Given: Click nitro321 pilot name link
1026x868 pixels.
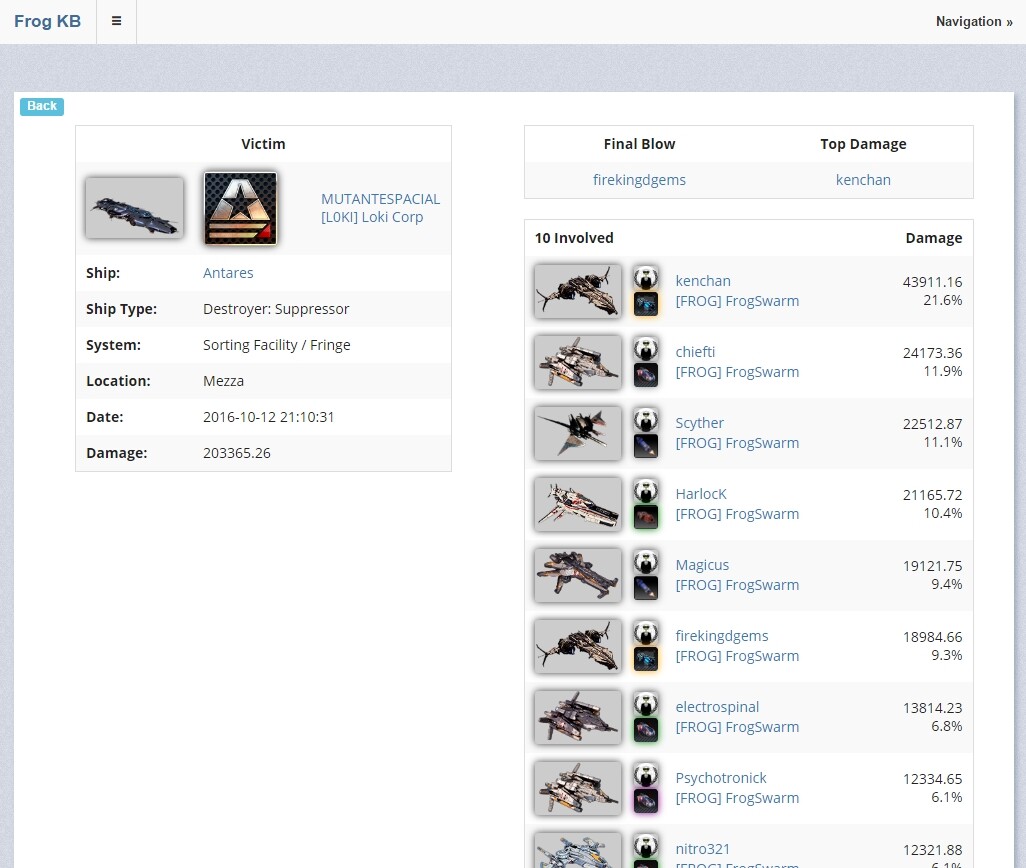Looking at the screenshot, I should click(x=703, y=849).
